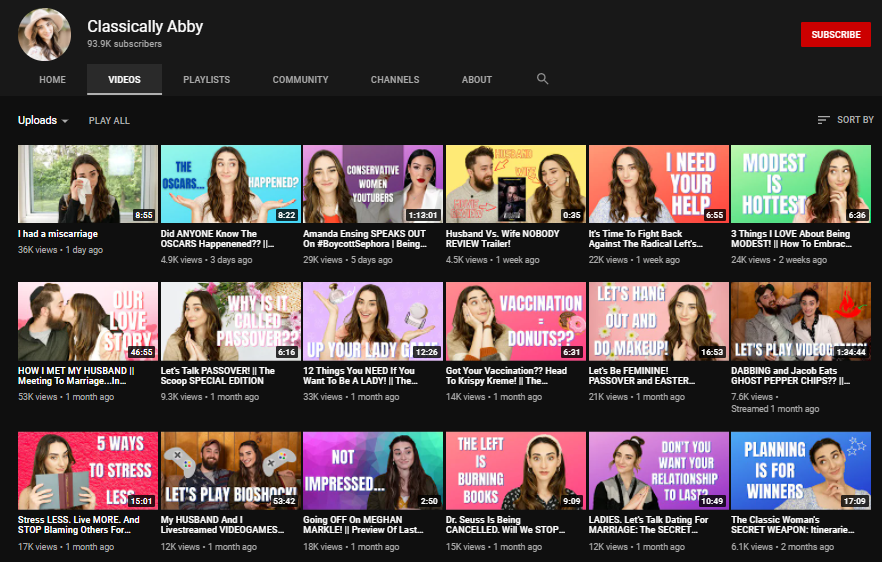Click '36K views • 1 day ago' text
Viewport: 882px width, 562px height.
click(60, 250)
